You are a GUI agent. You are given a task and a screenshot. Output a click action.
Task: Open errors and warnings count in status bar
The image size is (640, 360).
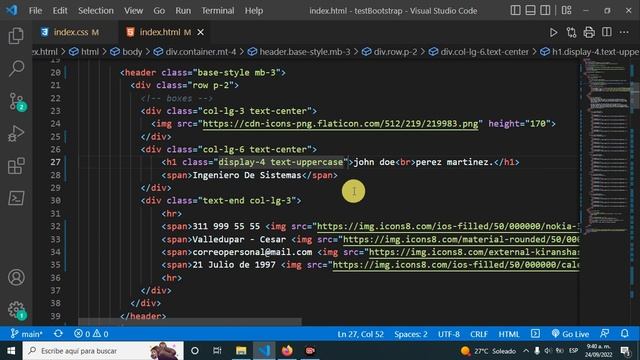[x=91, y=333]
